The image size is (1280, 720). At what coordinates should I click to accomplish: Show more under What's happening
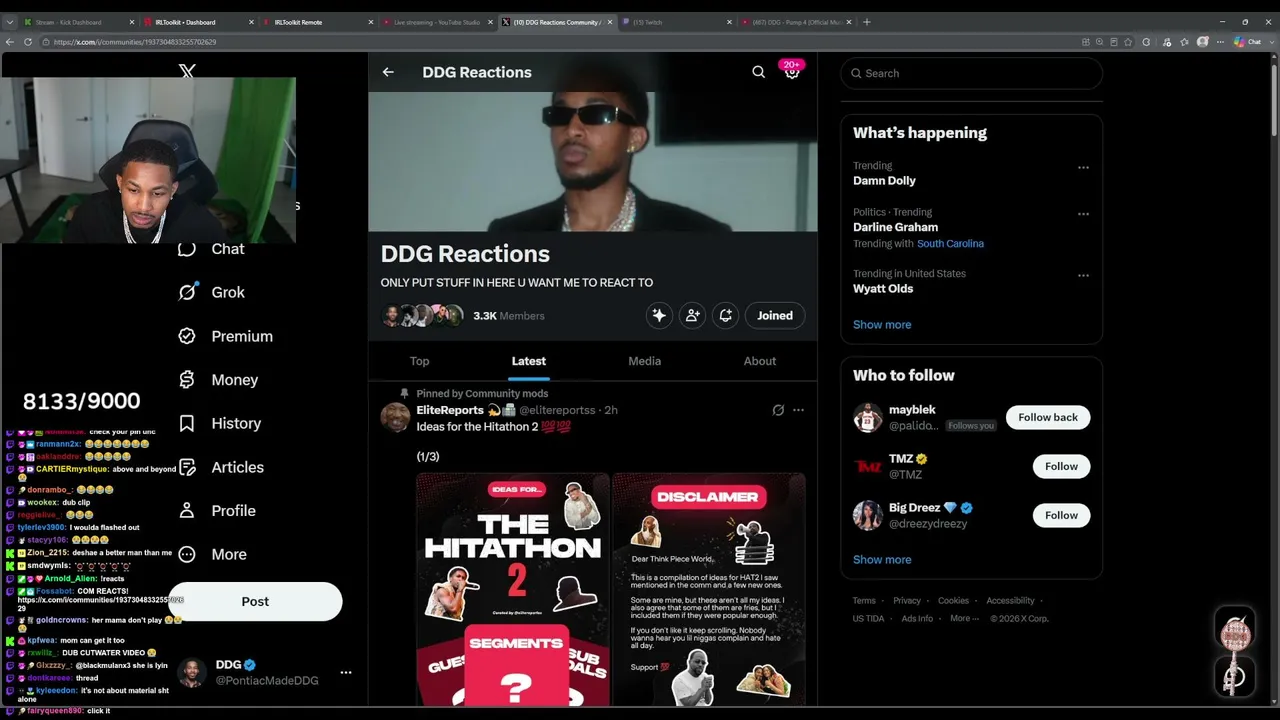click(x=882, y=325)
